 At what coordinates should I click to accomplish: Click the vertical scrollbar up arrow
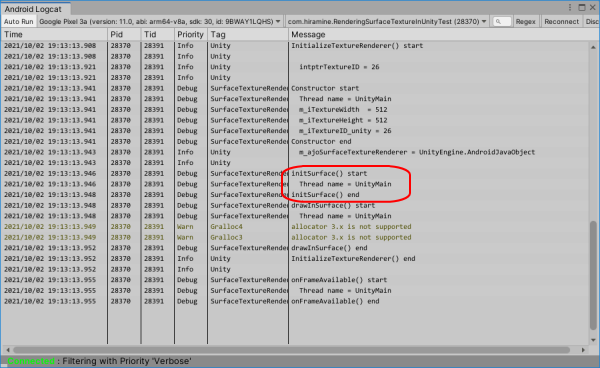tap(593, 47)
